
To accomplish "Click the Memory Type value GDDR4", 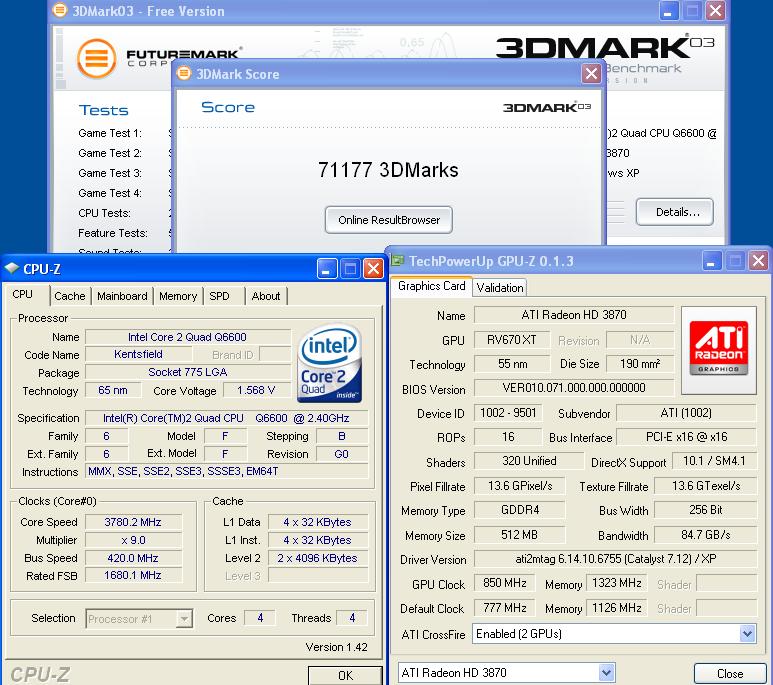I will tap(520, 509).
